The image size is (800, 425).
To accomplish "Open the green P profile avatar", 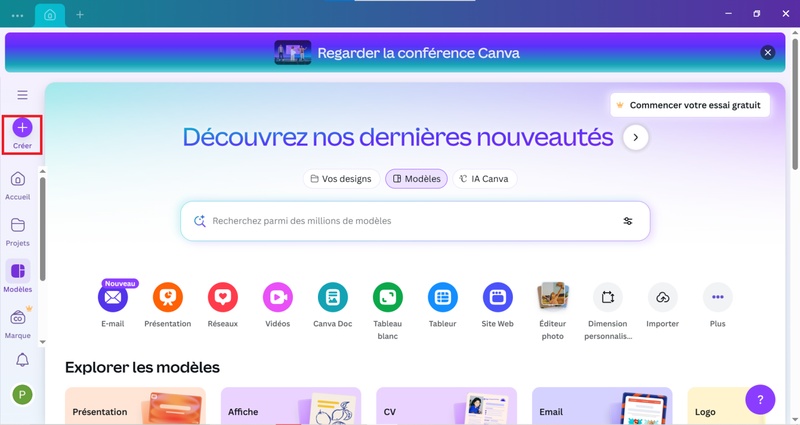I will (x=22, y=394).
